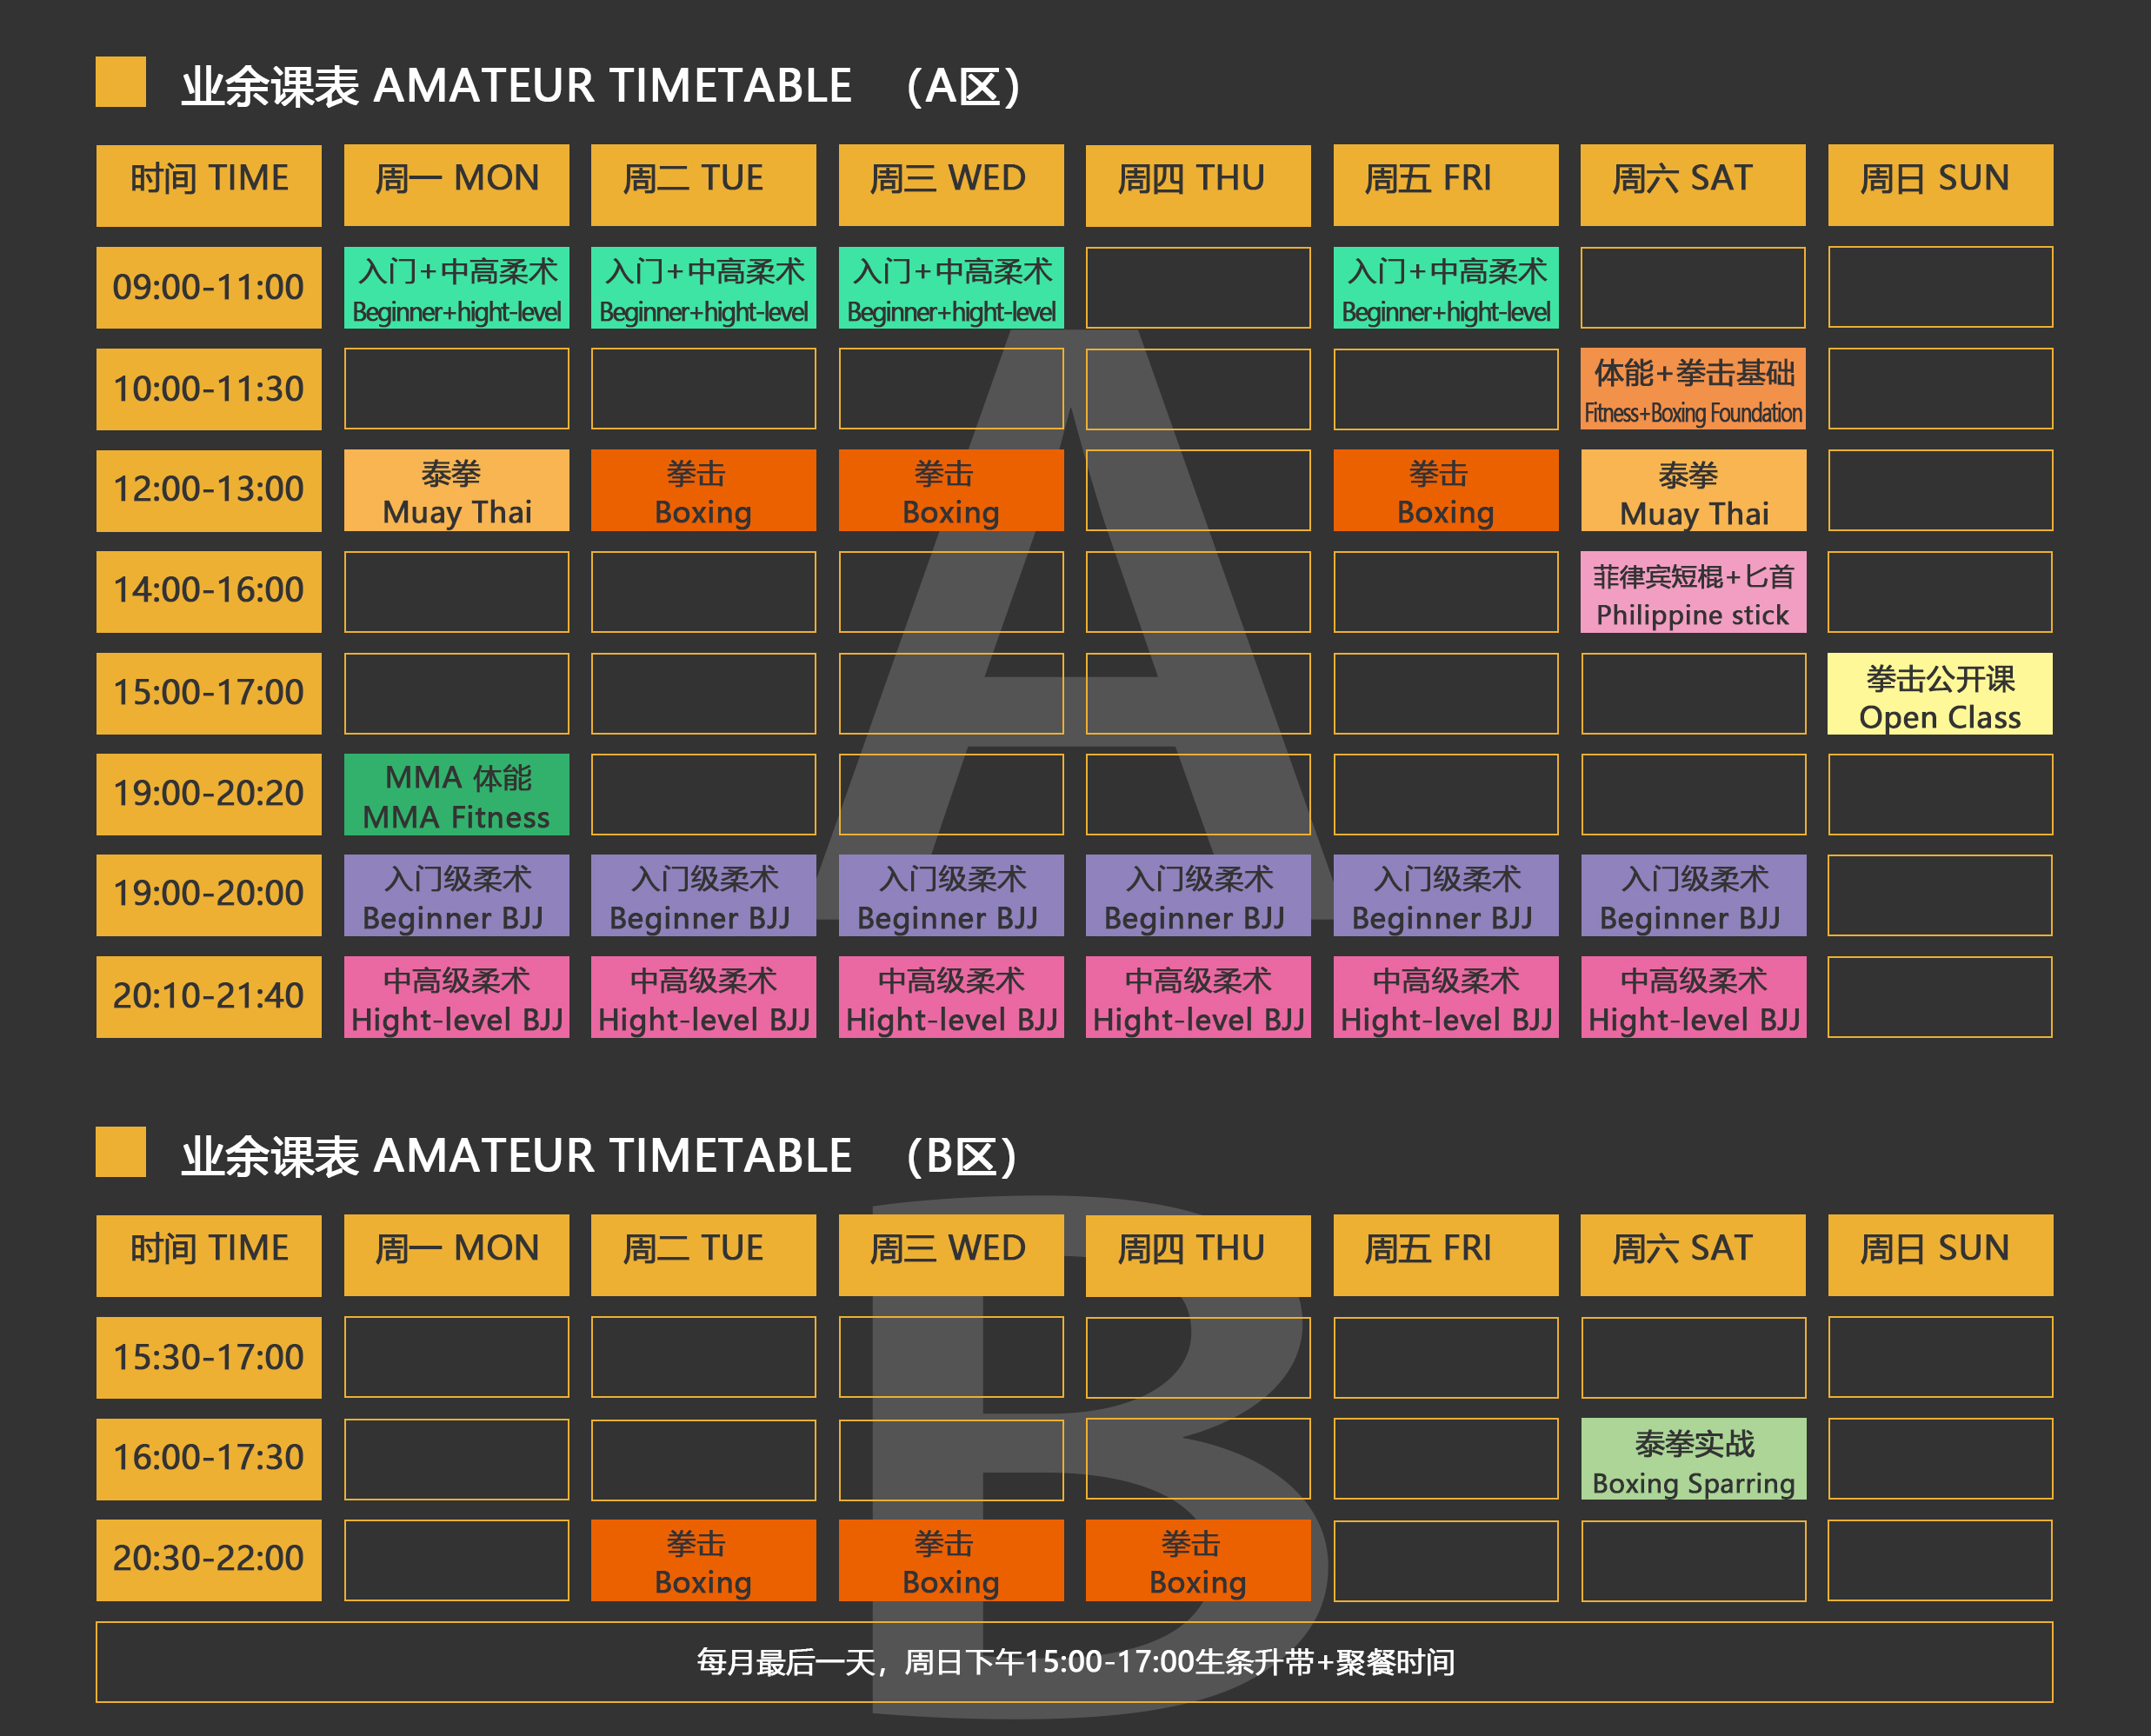2151x1736 pixels.
Task: Select the 周一 MON header in A区 table
Action: pyautogui.click(x=456, y=185)
